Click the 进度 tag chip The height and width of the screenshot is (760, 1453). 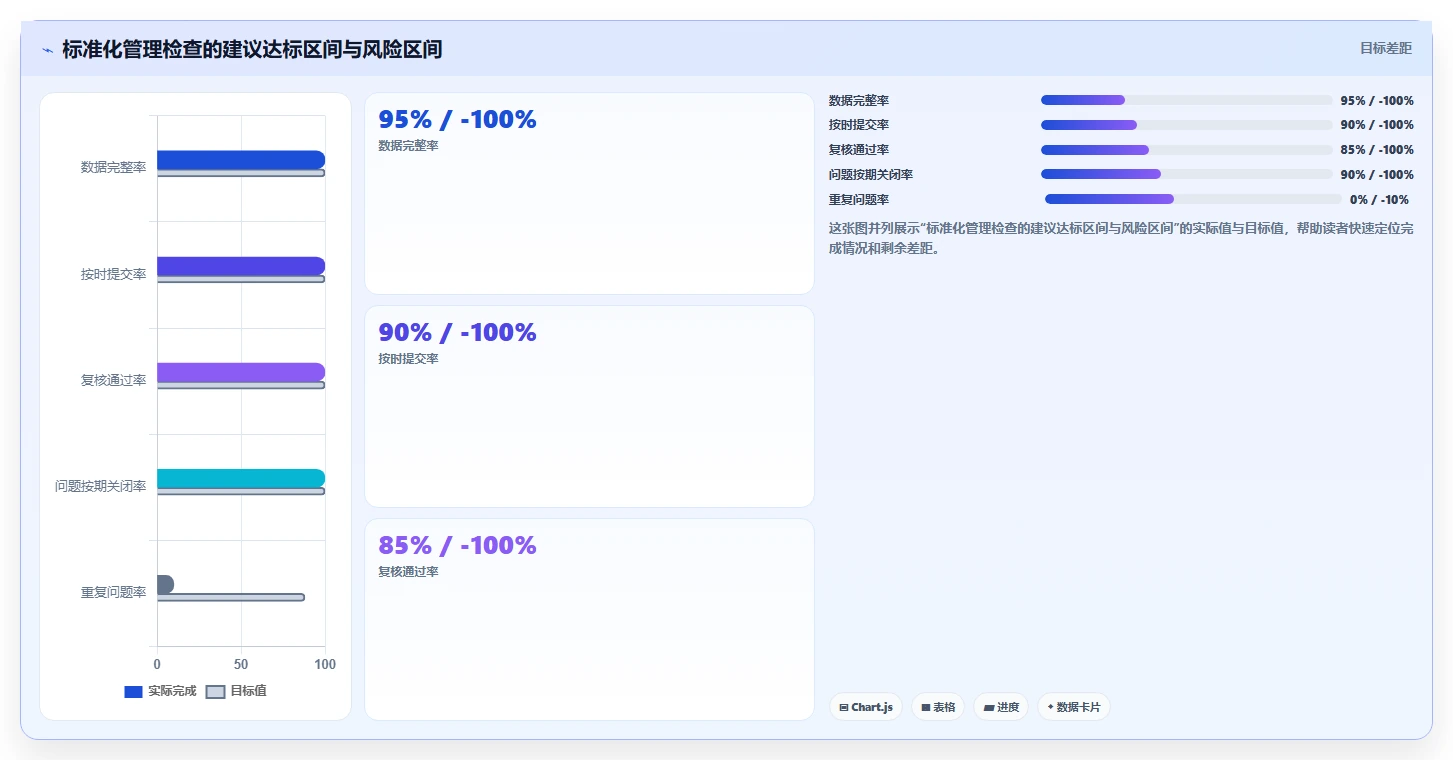[1001, 707]
